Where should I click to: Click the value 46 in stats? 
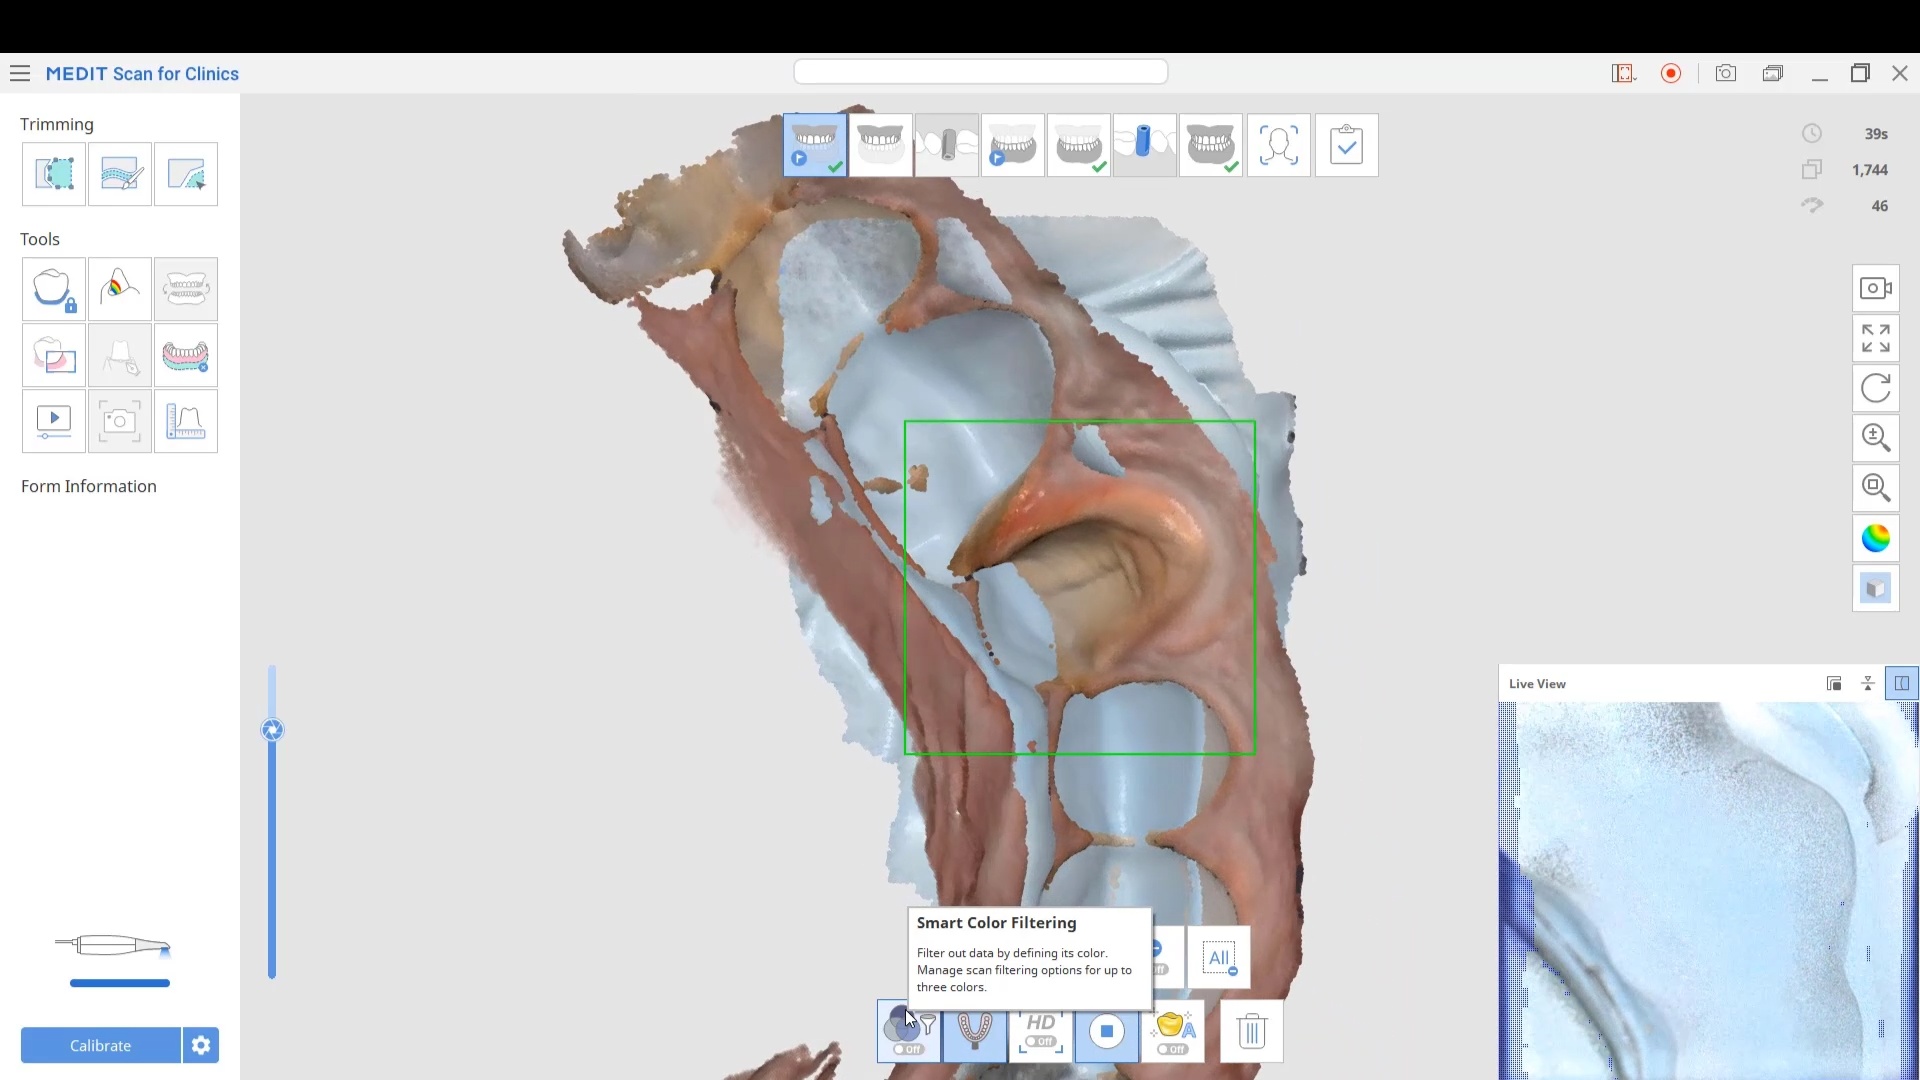[x=1880, y=206]
